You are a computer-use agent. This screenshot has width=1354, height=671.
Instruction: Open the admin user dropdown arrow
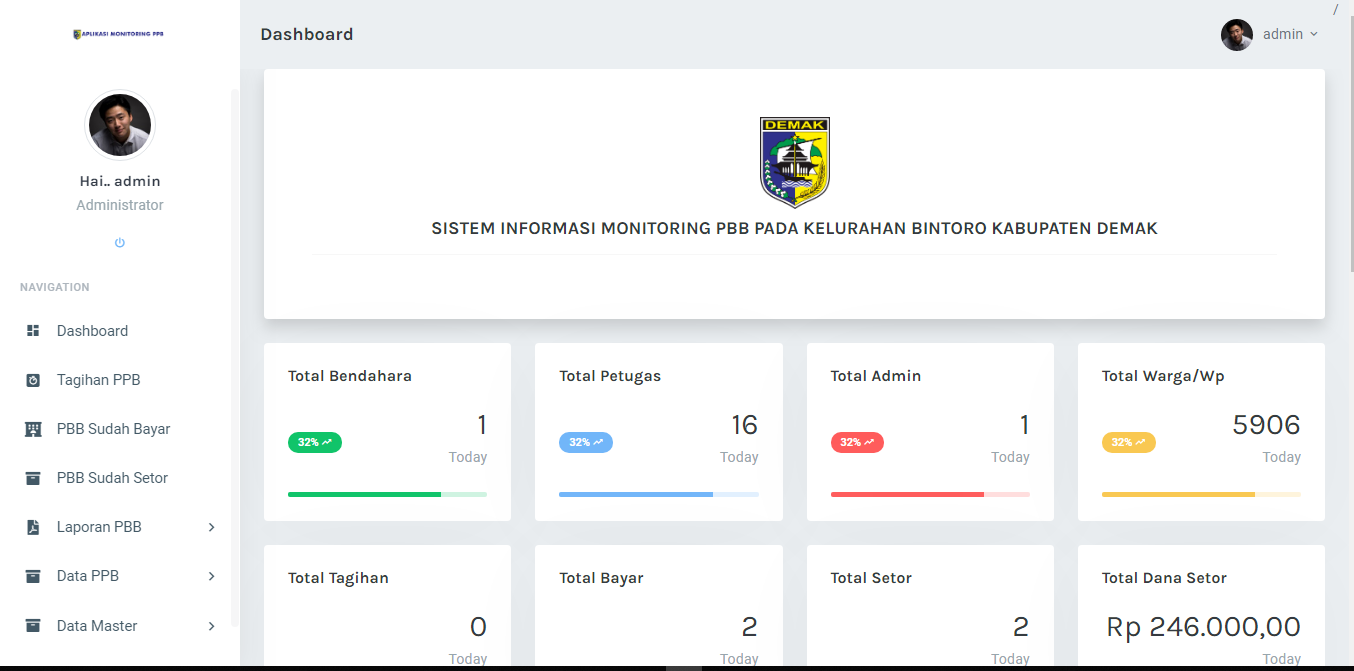point(1314,34)
